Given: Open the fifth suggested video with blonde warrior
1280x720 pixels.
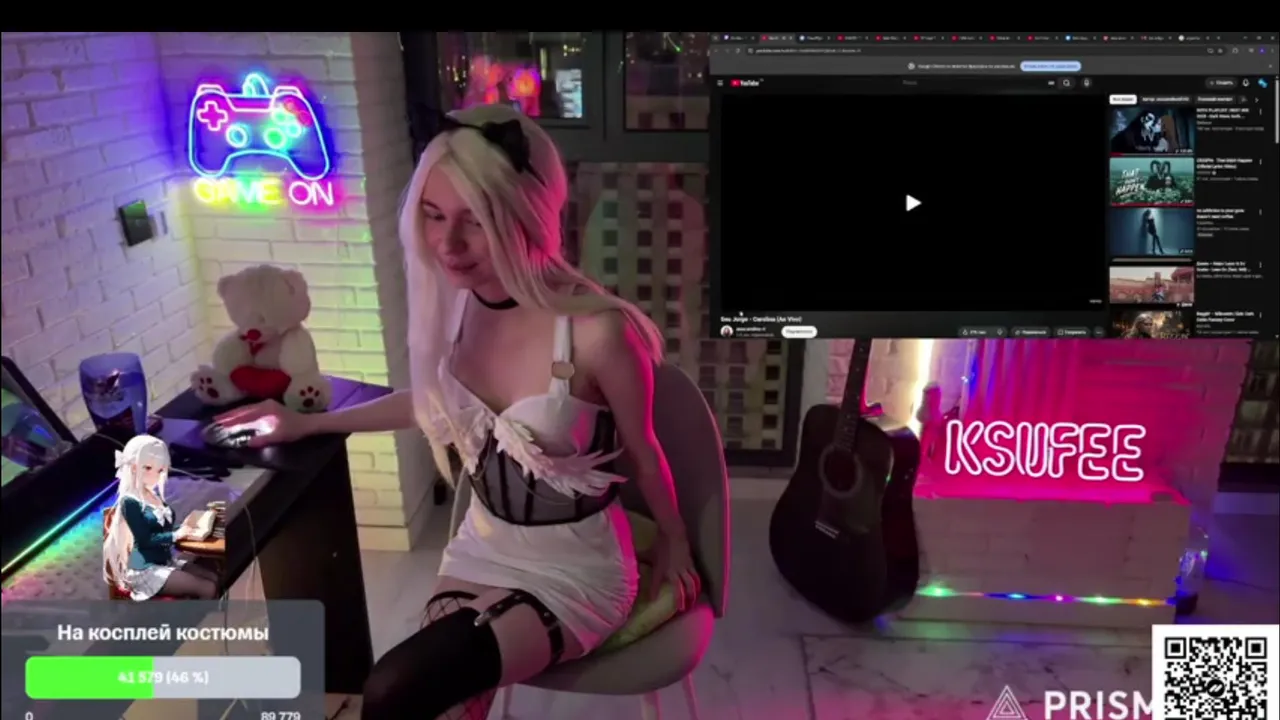Looking at the screenshot, I should coord(1151,325).
